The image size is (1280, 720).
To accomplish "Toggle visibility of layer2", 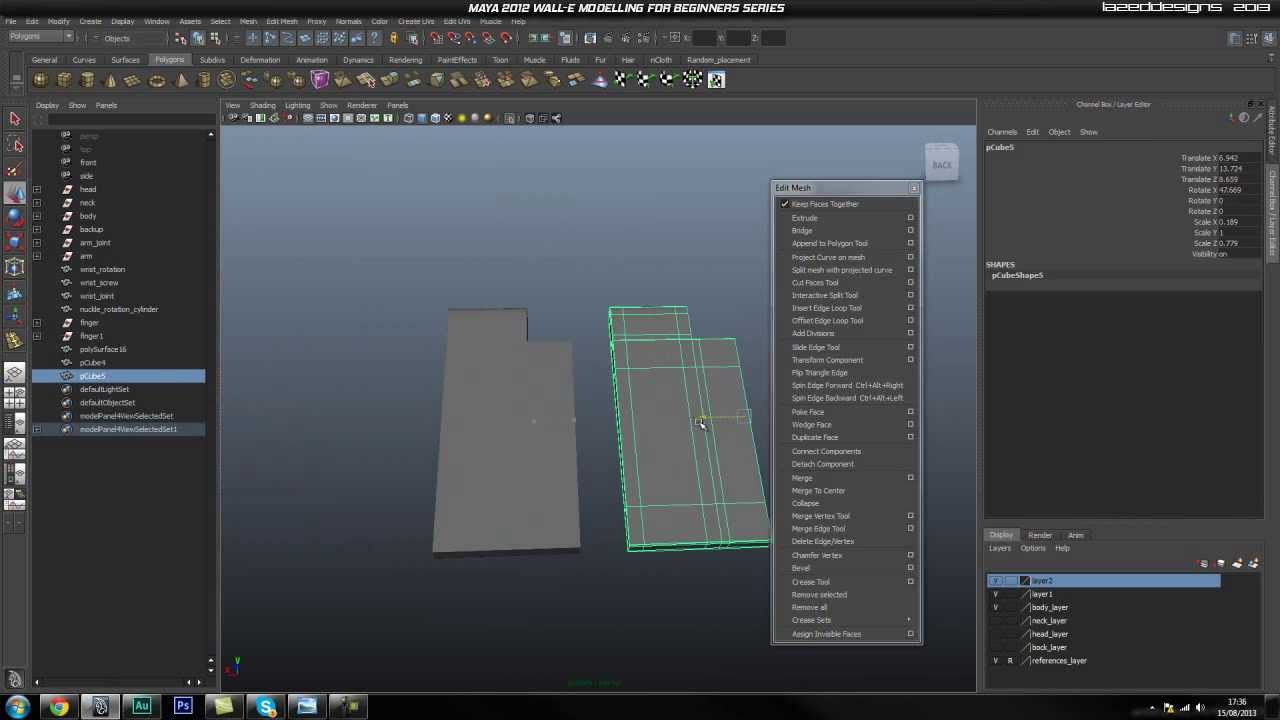I will pos(995,581).
